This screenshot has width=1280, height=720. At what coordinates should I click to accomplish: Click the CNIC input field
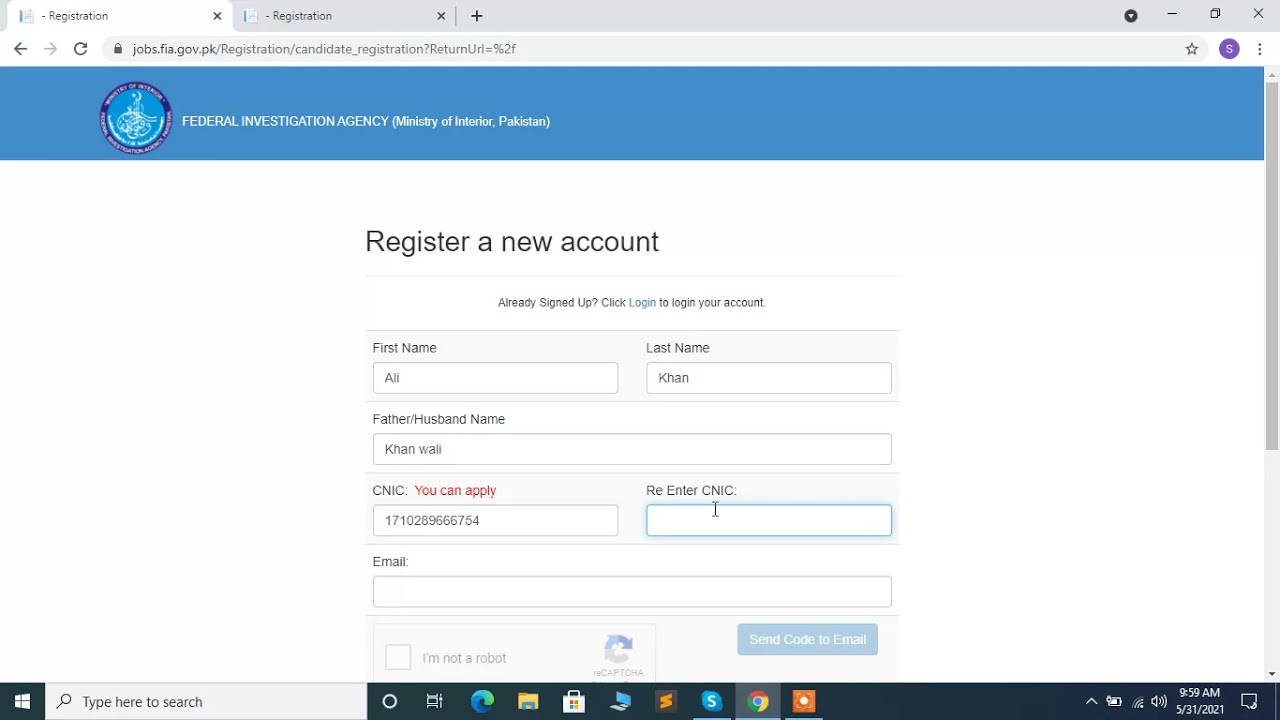pos(495,520)
